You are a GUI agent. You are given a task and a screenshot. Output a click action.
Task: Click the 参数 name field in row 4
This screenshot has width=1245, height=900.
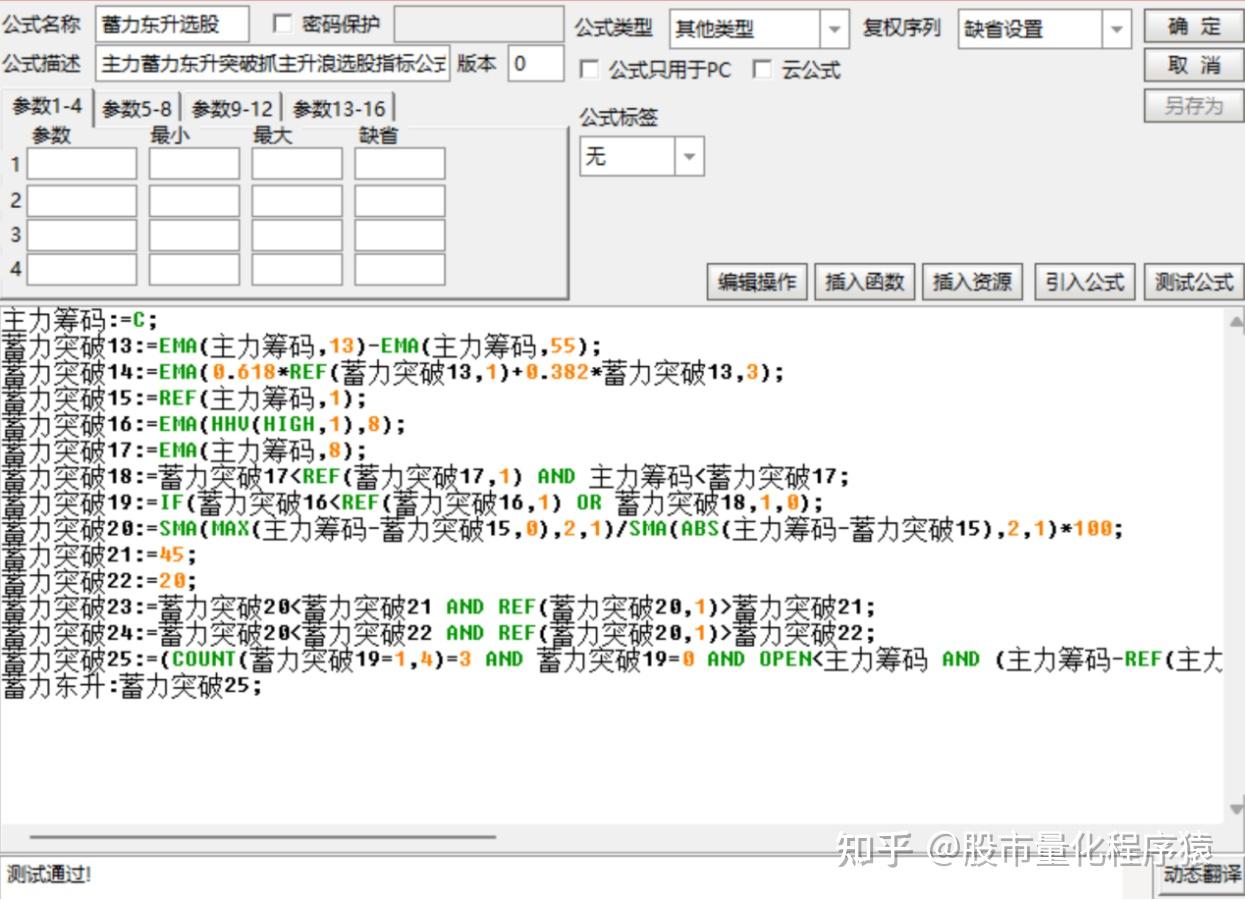tap(82, 269)
